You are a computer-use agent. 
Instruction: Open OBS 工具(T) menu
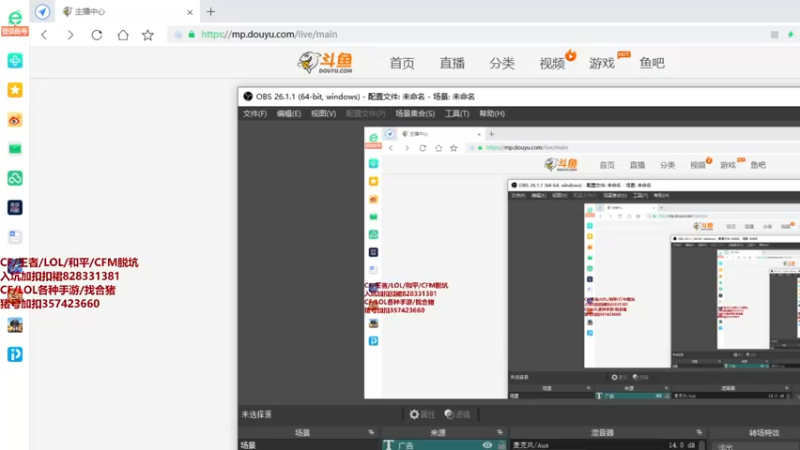(x=457, y=114)
